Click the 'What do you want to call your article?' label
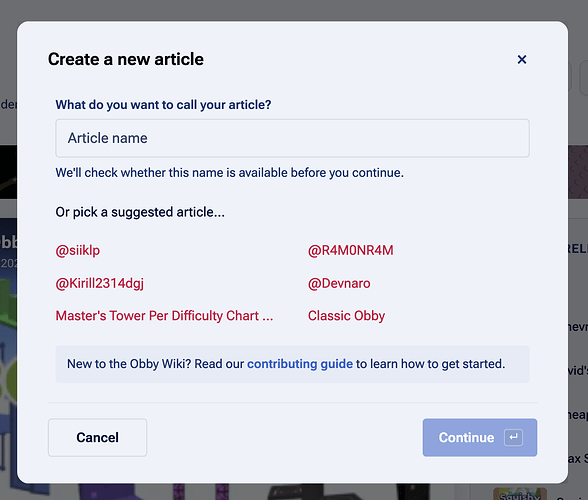This screenshot has height=500, width=588. [x=163, y=105]
